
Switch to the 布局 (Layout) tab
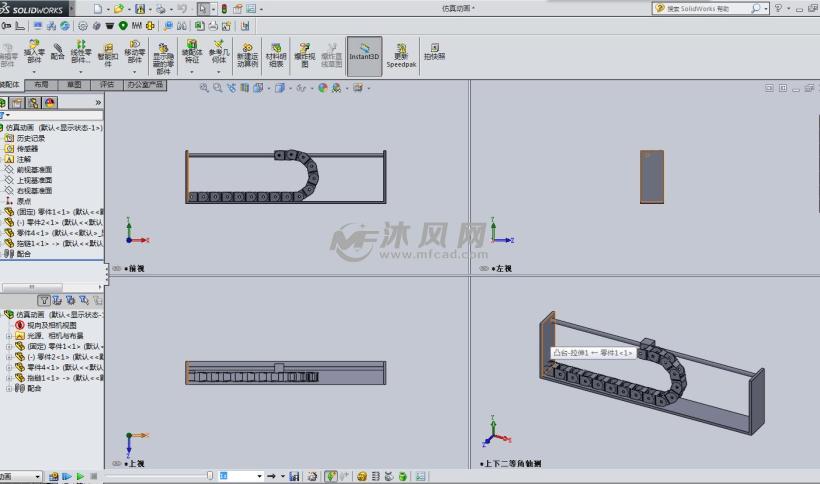pyautogui.click(x=41, y=85)
